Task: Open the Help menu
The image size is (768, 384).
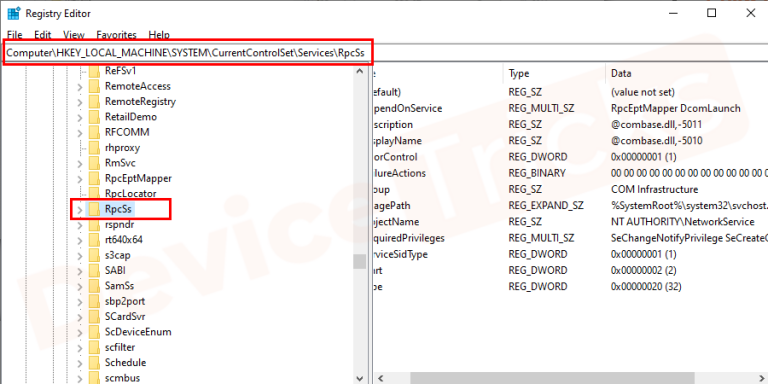Action: point(159,35)
